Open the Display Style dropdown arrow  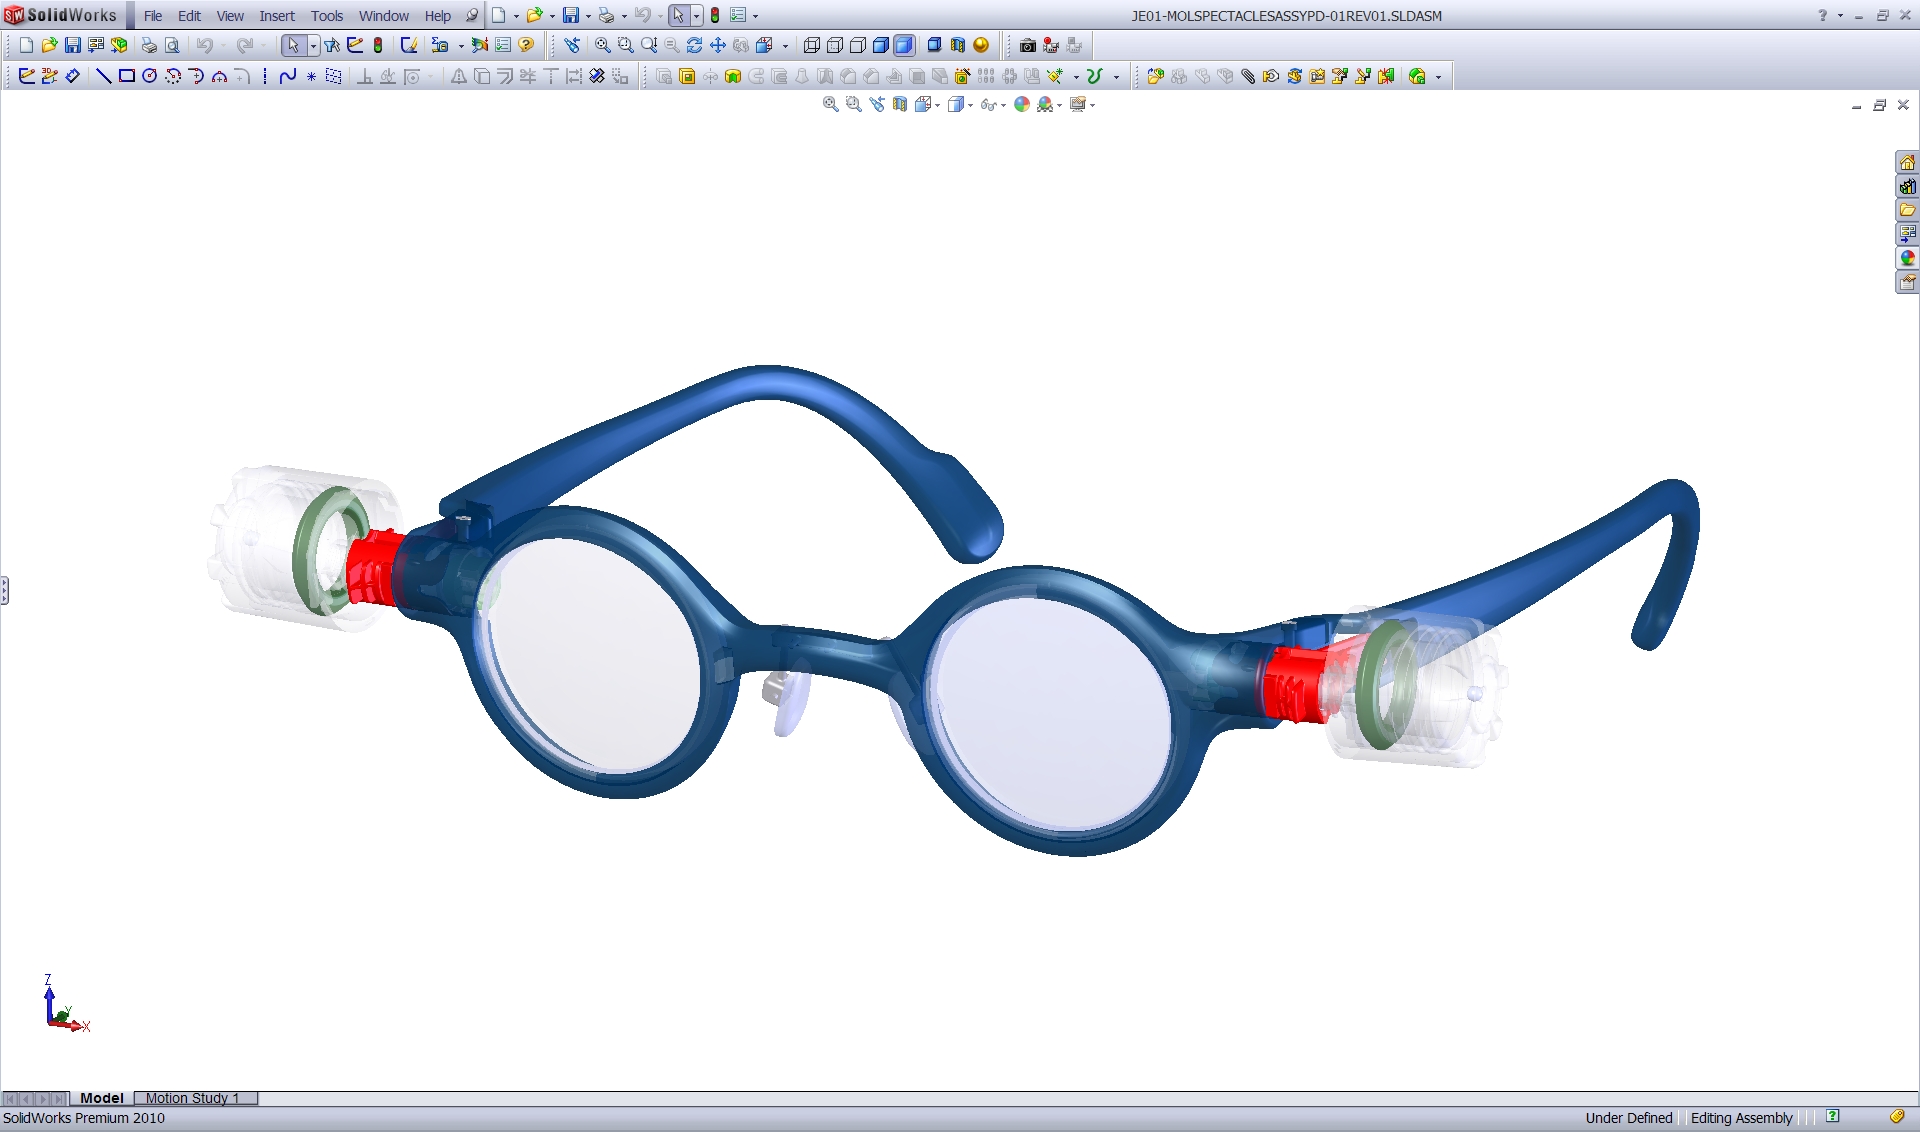click(x=970, y=104)
